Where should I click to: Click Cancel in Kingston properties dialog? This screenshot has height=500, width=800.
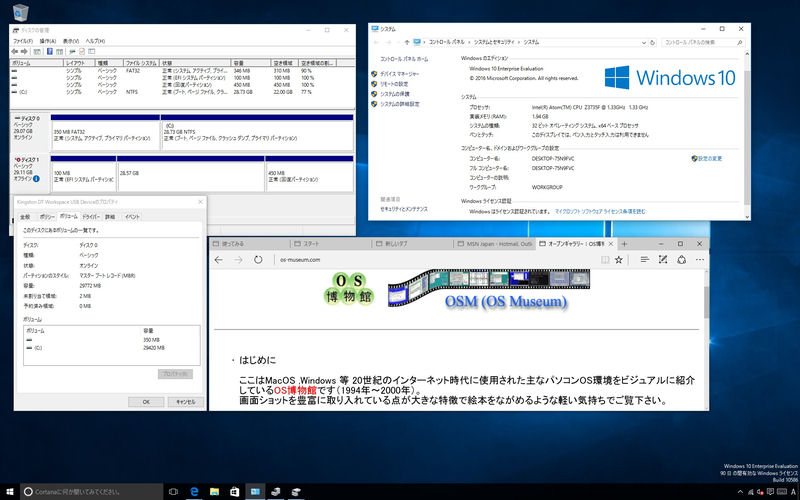[186, 402]
